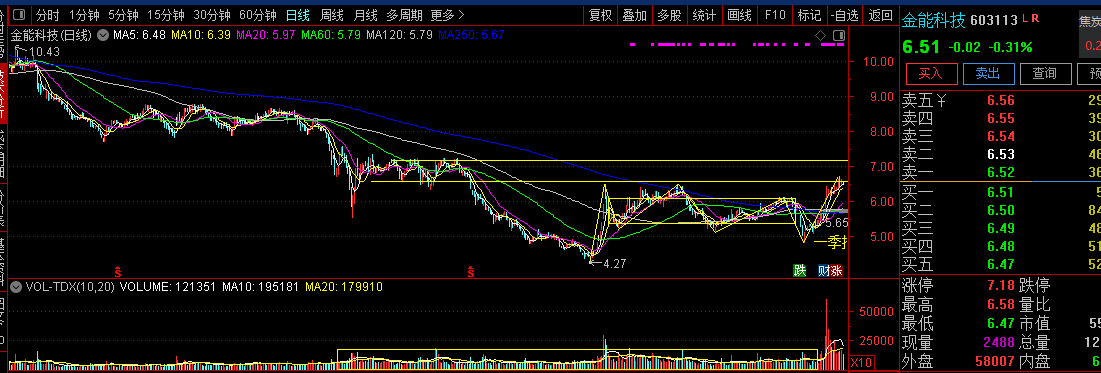Toggle -自选 watchlist membership
The height and width of the screenshot is (373, 1101).
coord(844,15)
